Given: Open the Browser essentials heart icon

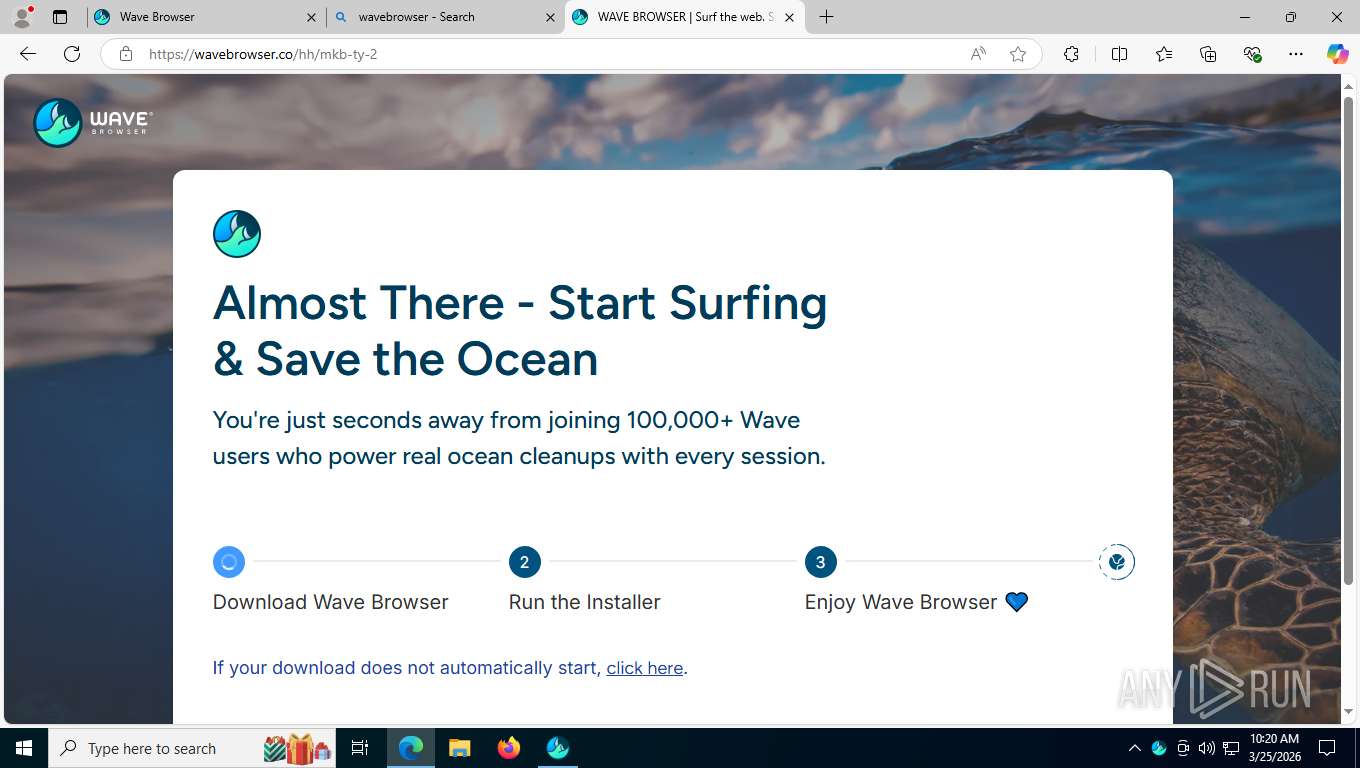Looking at the screenshot, I should click(1252, 54).
